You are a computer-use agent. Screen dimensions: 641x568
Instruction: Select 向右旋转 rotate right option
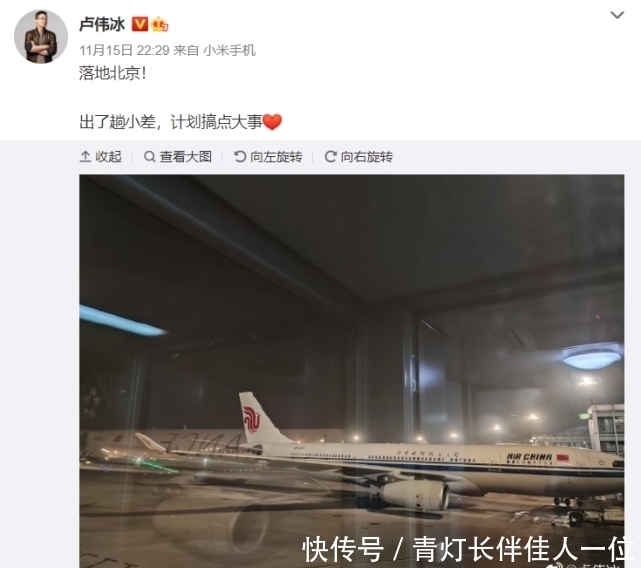coord(367,157)
